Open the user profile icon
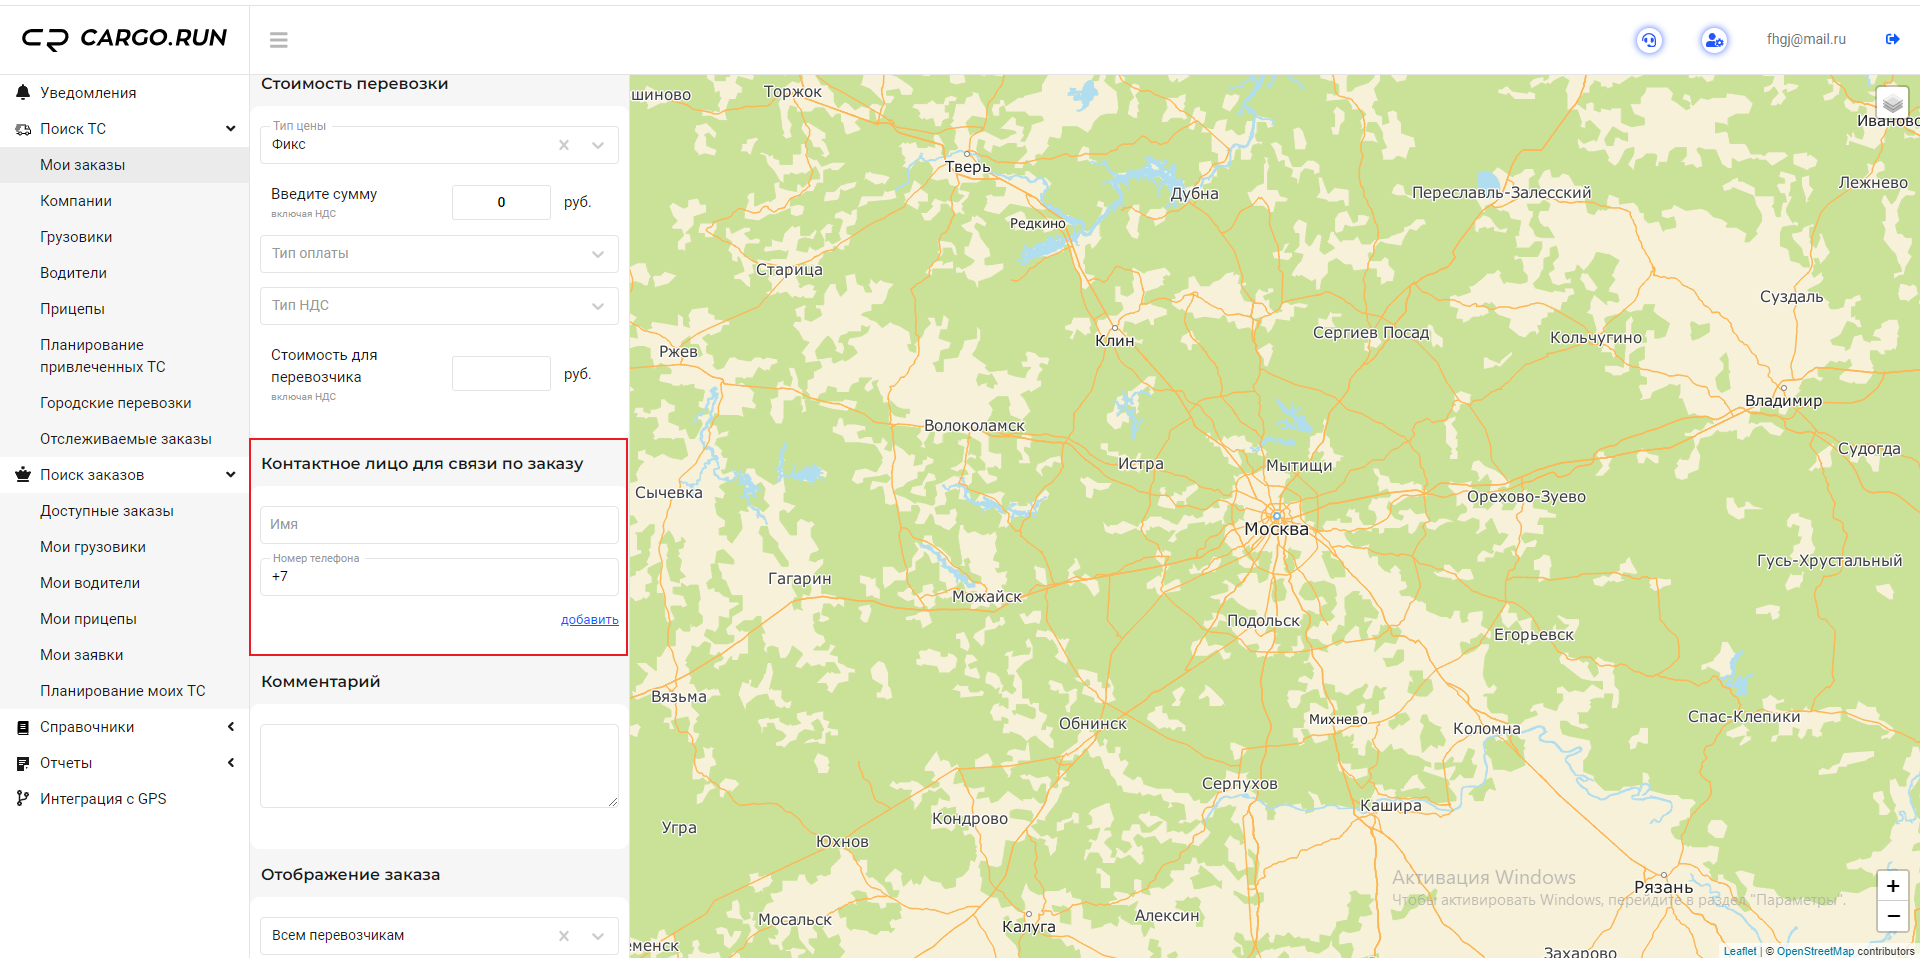 pyautogui.click(x=1714, y=40)
